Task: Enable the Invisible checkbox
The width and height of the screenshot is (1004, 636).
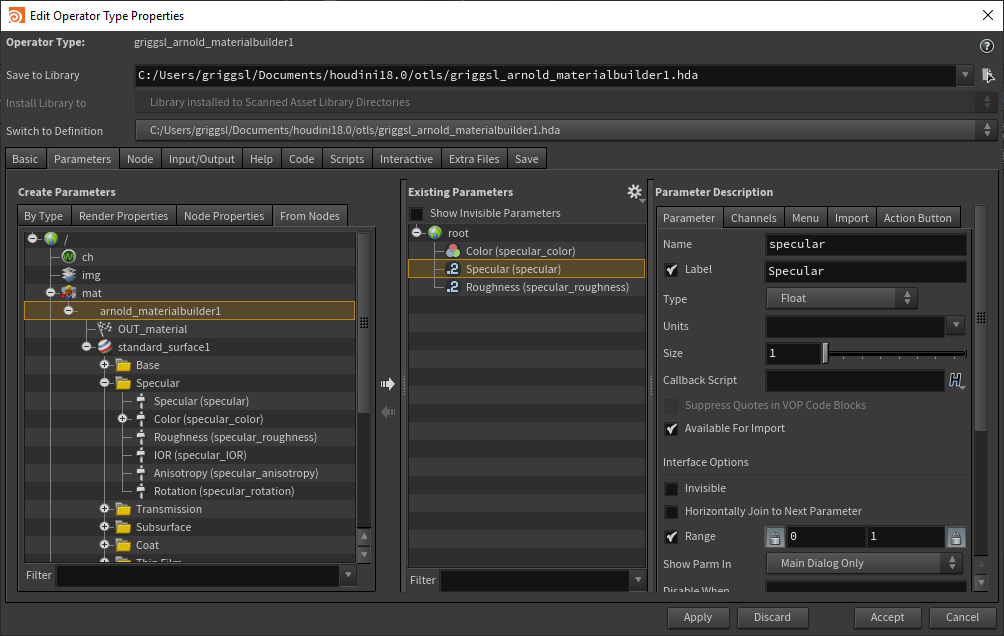Action: pos(671,489)
